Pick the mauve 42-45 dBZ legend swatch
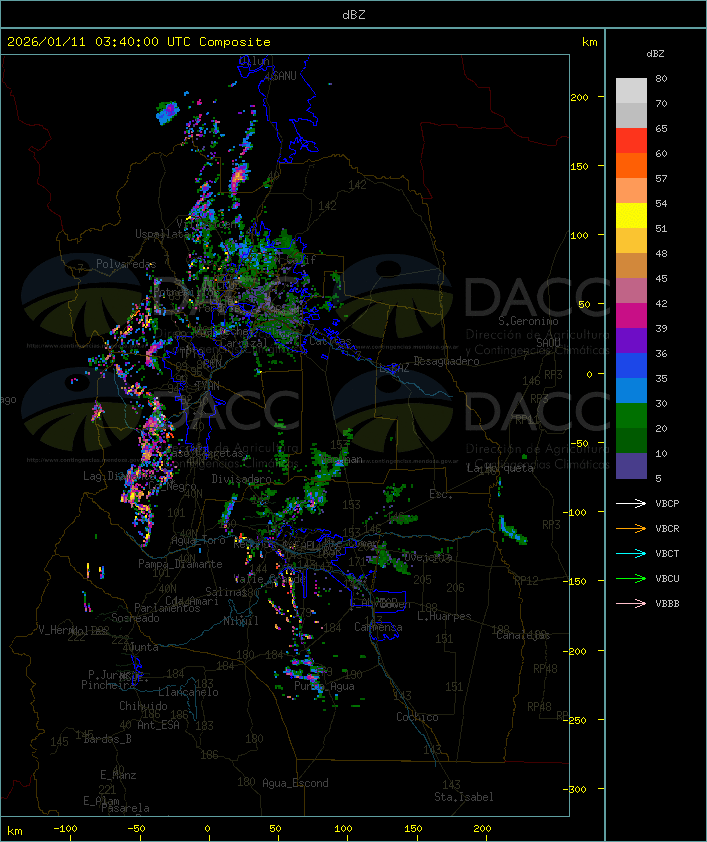Viewport: 707px width, 842px height. click(631, 291)
